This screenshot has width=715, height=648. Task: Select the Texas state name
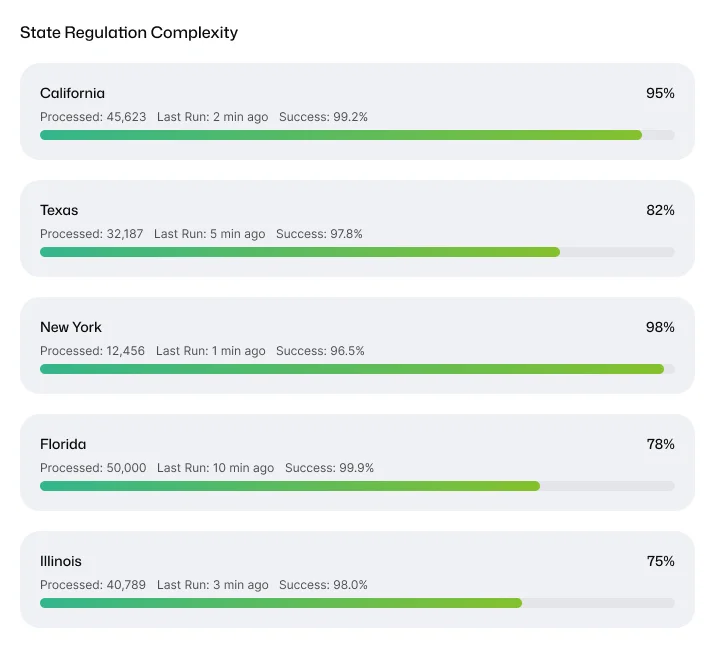59,210
